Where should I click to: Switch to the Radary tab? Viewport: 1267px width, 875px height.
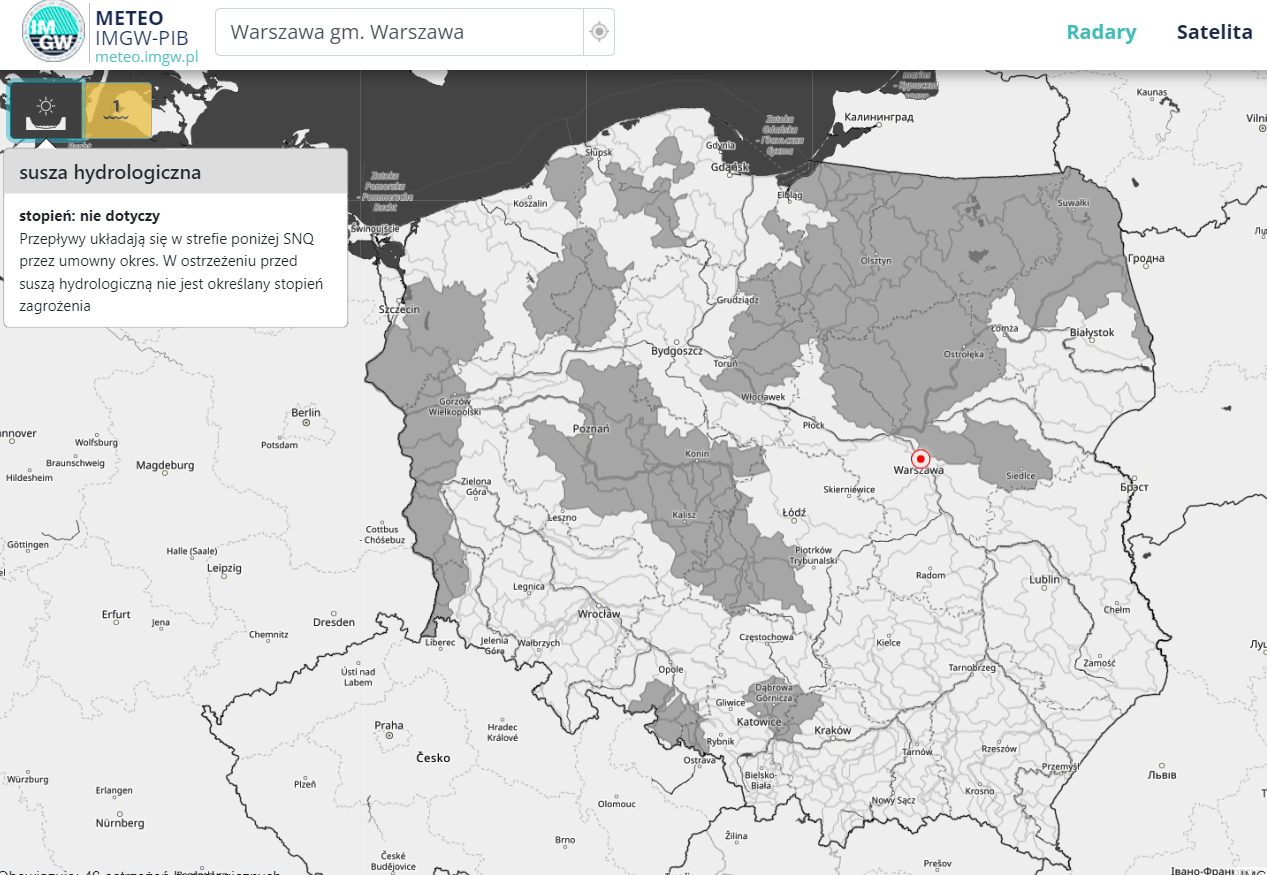point(1101,32)
